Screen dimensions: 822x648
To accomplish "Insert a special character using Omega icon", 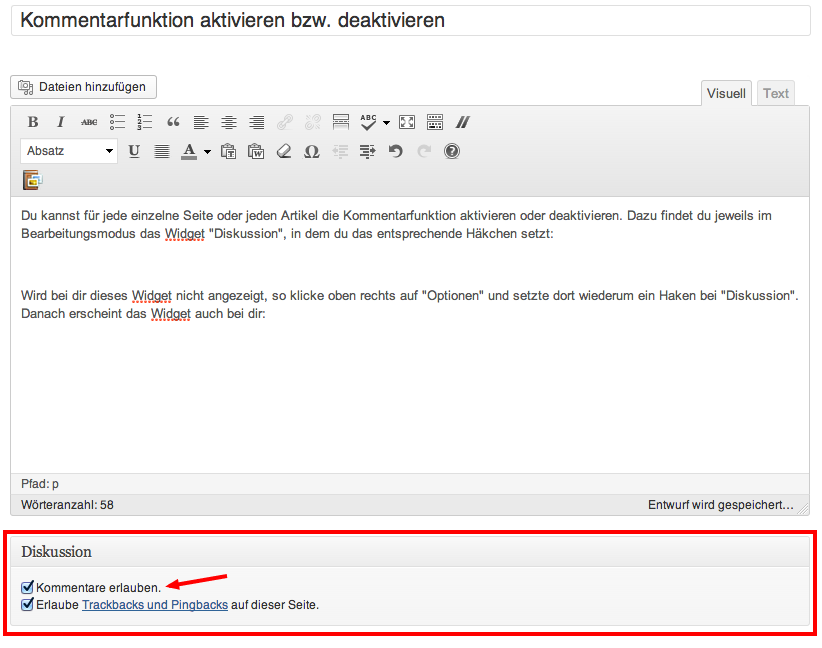I will (x=311, y=151).
